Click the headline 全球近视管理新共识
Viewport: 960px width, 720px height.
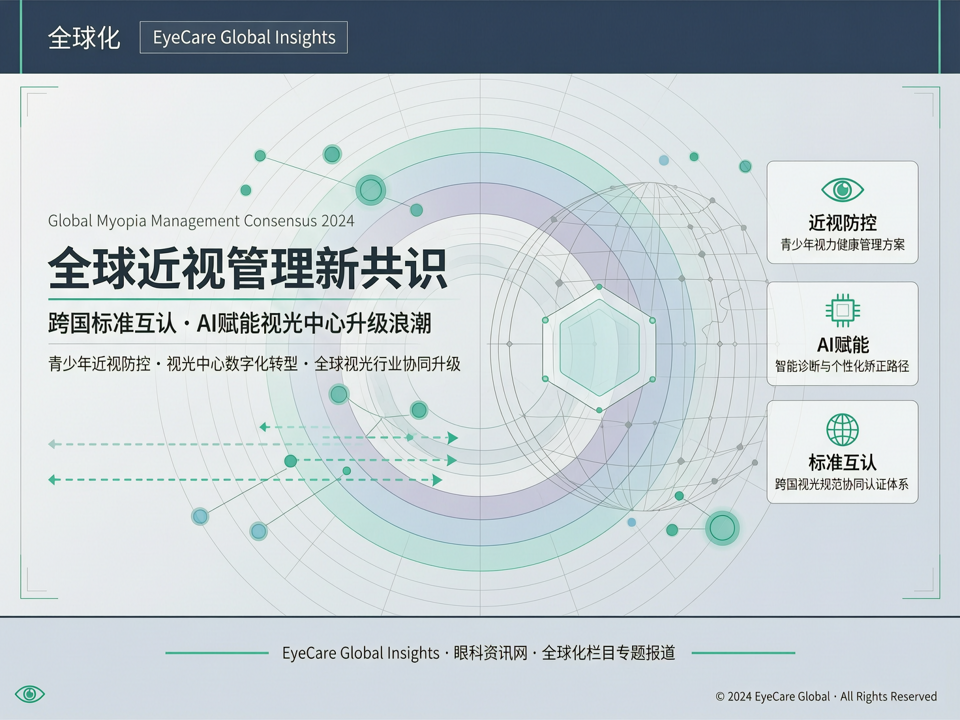click(x=247, y=268)
